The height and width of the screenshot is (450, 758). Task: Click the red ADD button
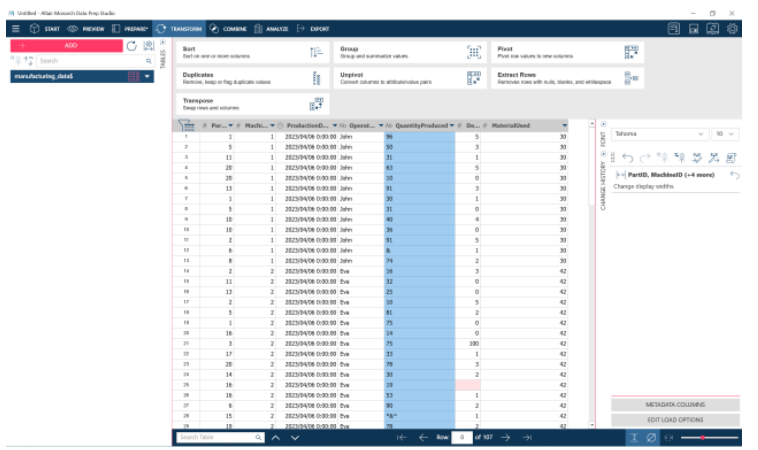(67, 45)
